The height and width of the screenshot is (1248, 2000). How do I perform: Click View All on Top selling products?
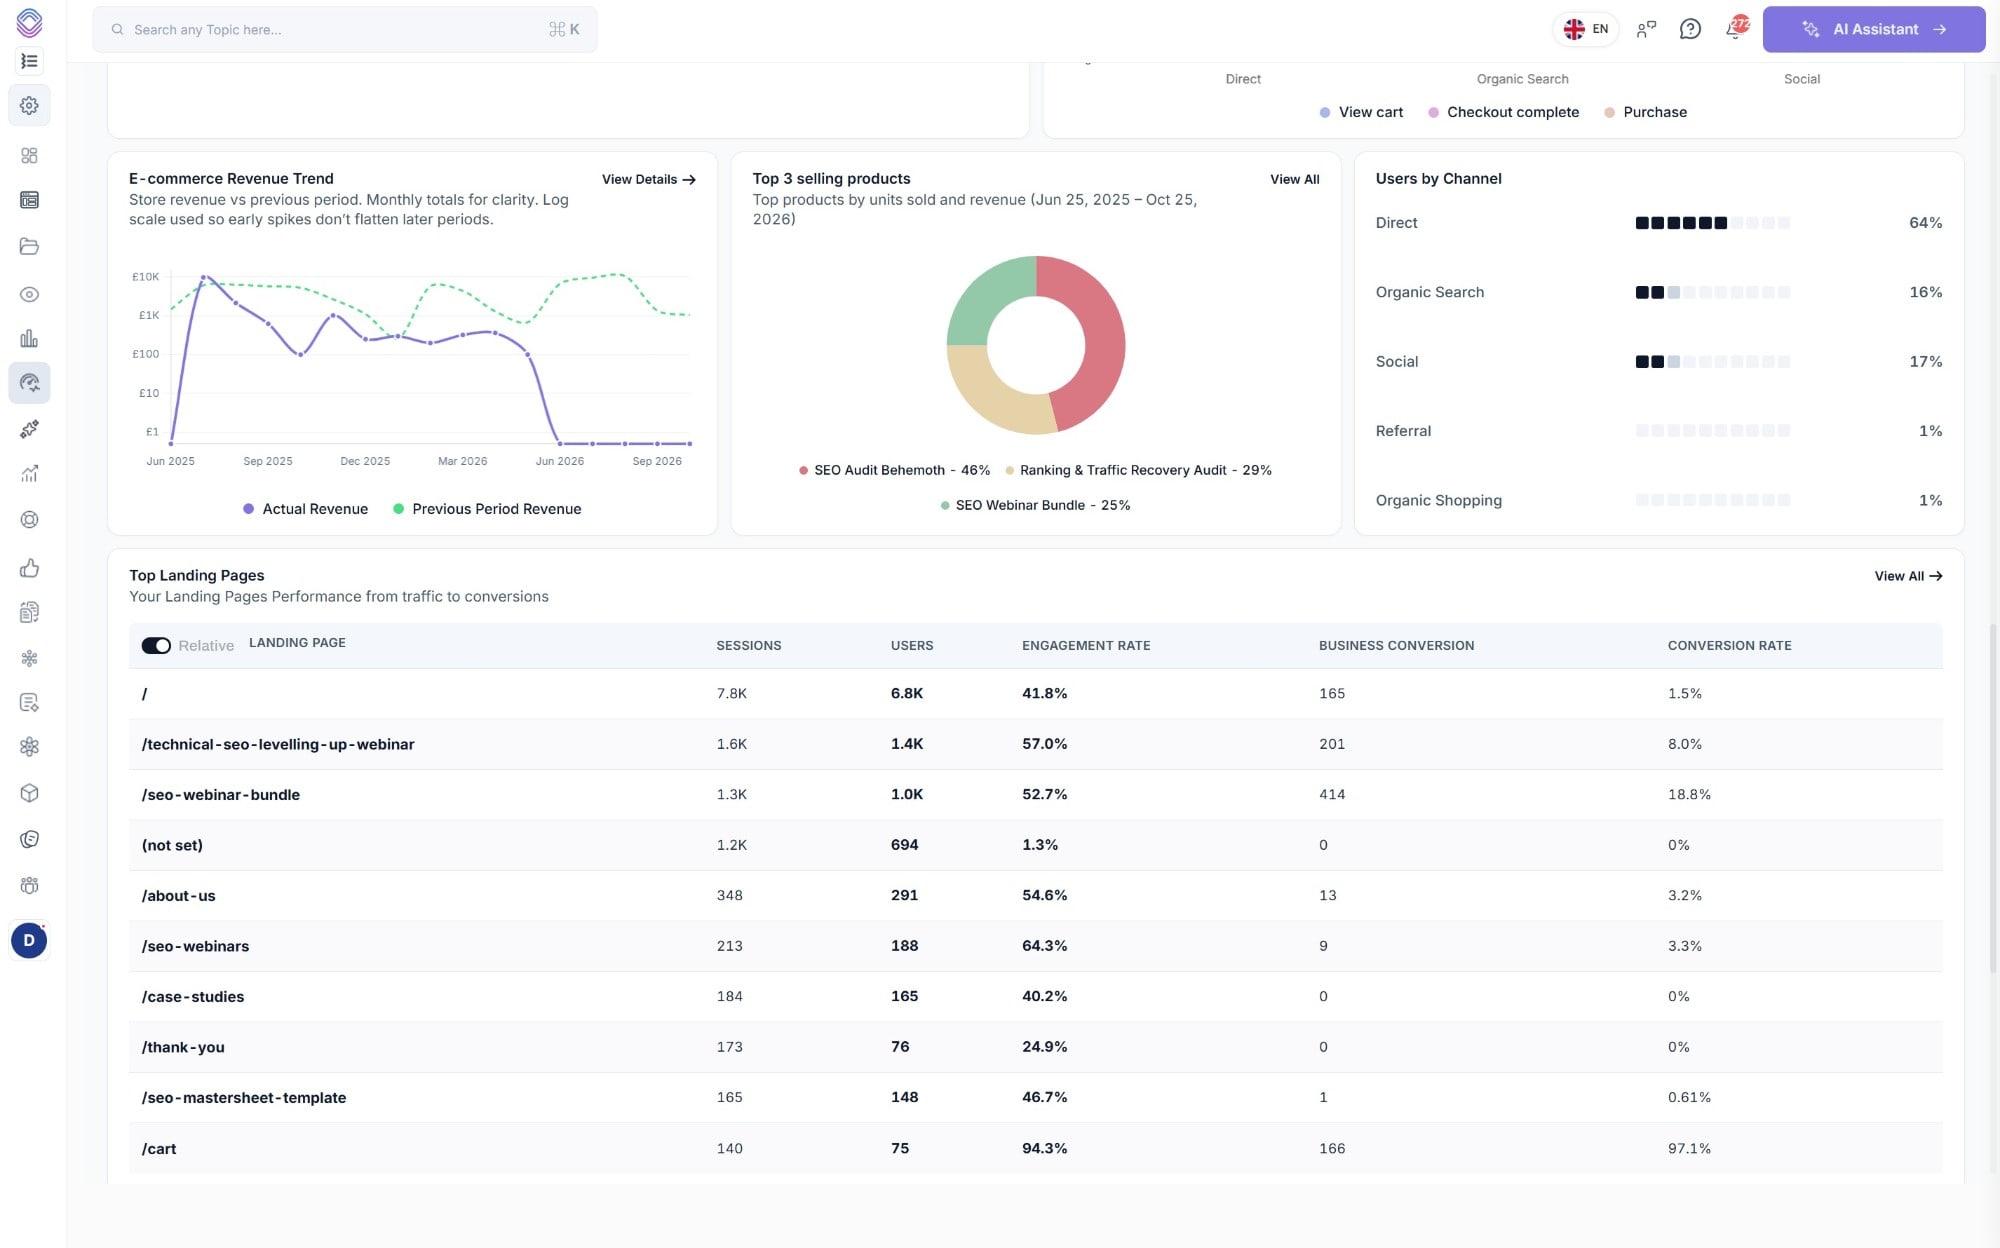(1294, 179)
